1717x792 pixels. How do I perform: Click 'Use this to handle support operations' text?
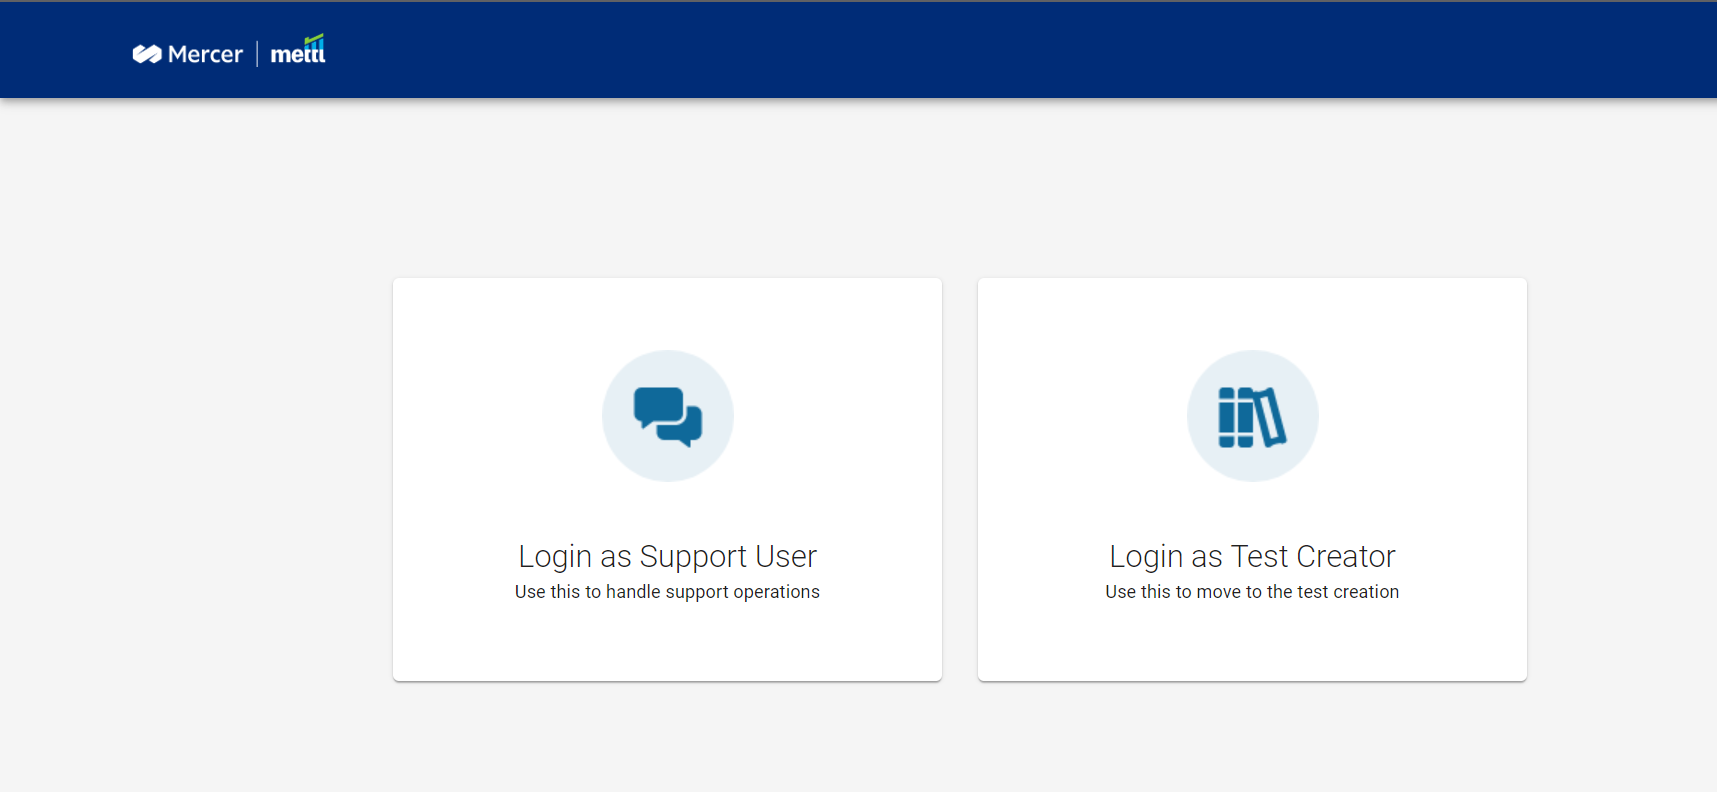click(x=667, y=592)
